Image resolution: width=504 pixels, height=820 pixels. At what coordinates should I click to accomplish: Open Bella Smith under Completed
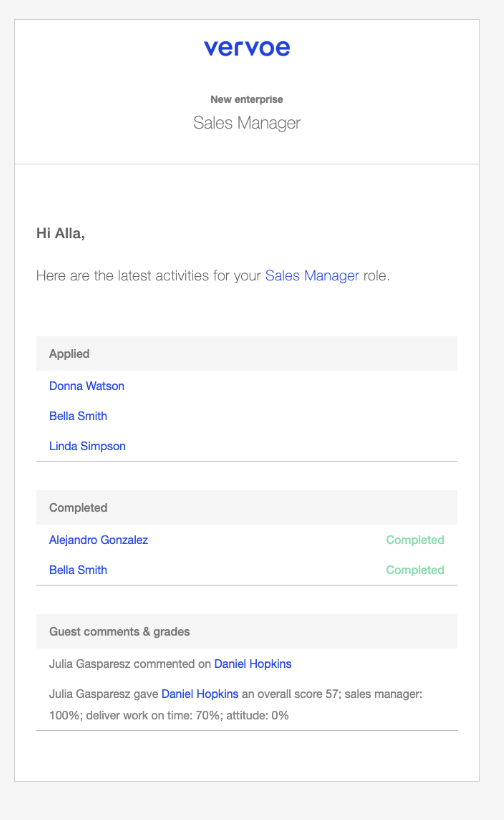(78, 570)
